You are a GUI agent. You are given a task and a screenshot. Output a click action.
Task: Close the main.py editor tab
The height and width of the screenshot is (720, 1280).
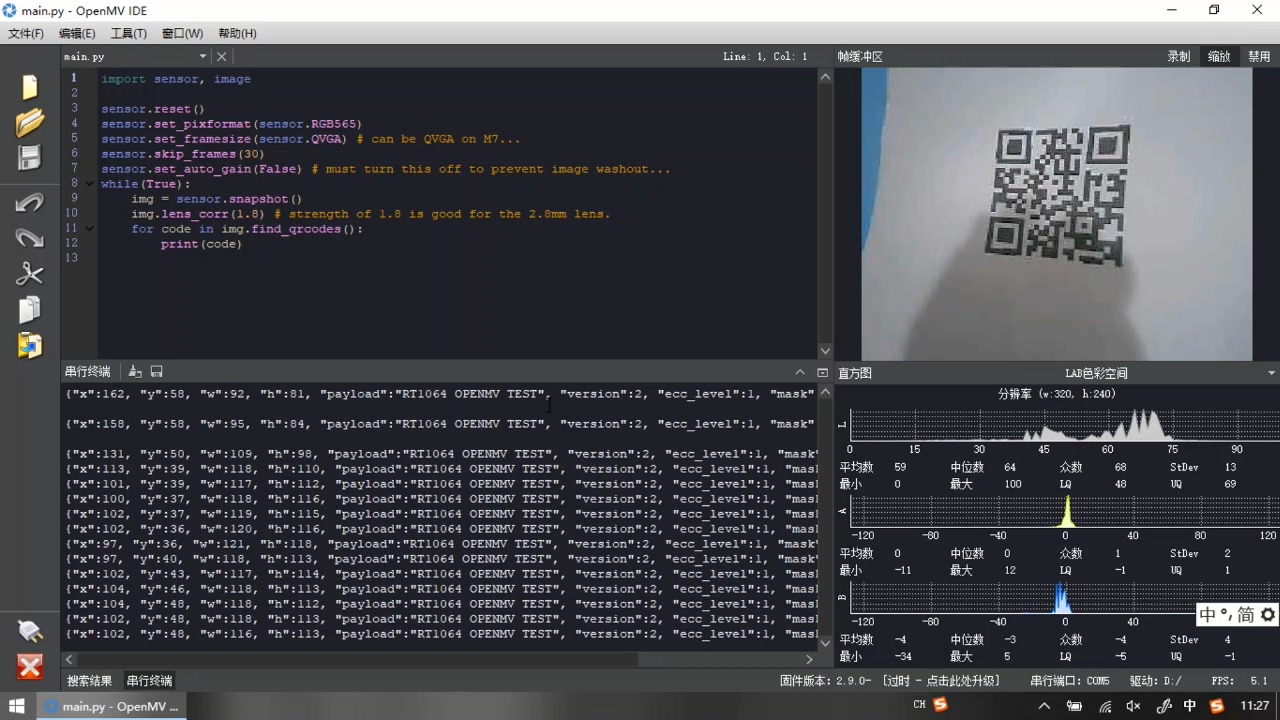222,57
